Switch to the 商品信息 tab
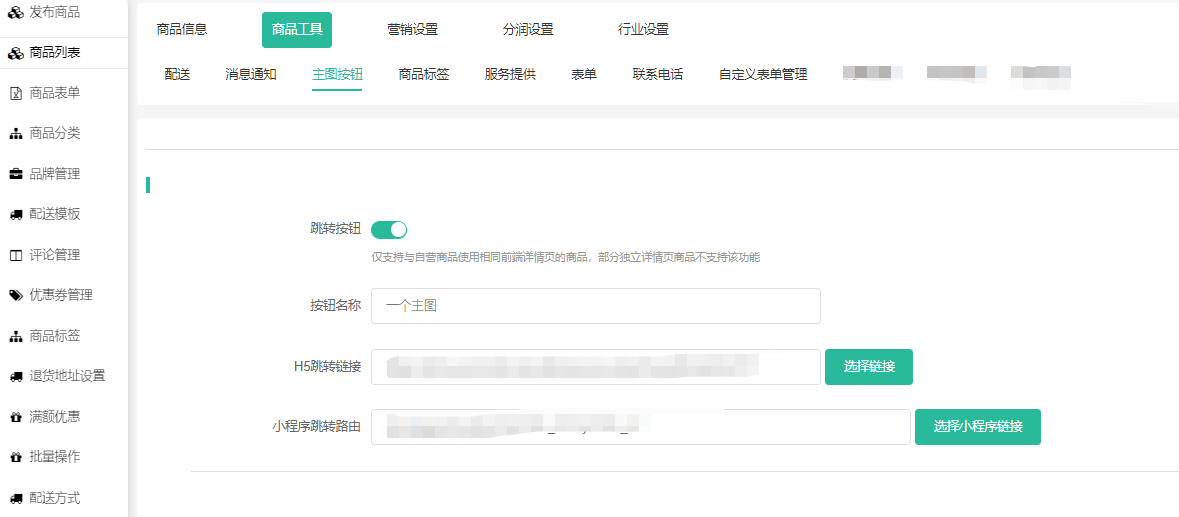Image resolution: width=1179 pixels, height=517 pixels. pos(182,30)
